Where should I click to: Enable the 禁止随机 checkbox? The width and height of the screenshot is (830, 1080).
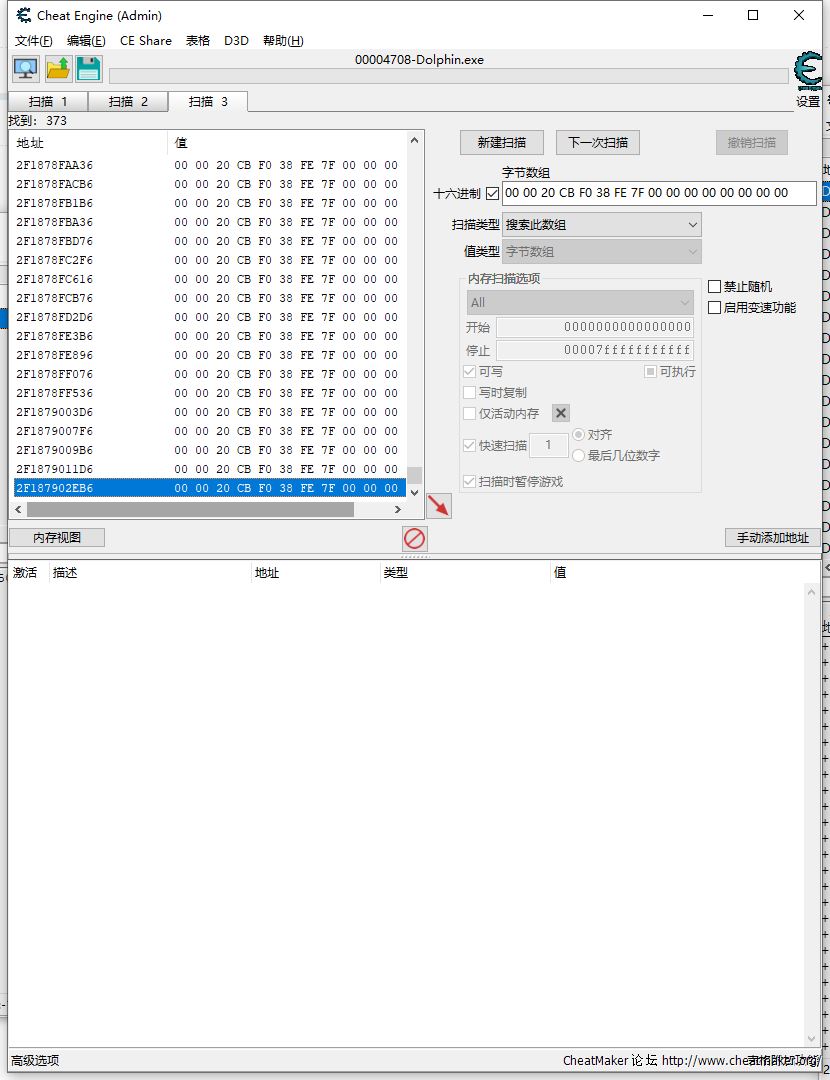(715, 287)
